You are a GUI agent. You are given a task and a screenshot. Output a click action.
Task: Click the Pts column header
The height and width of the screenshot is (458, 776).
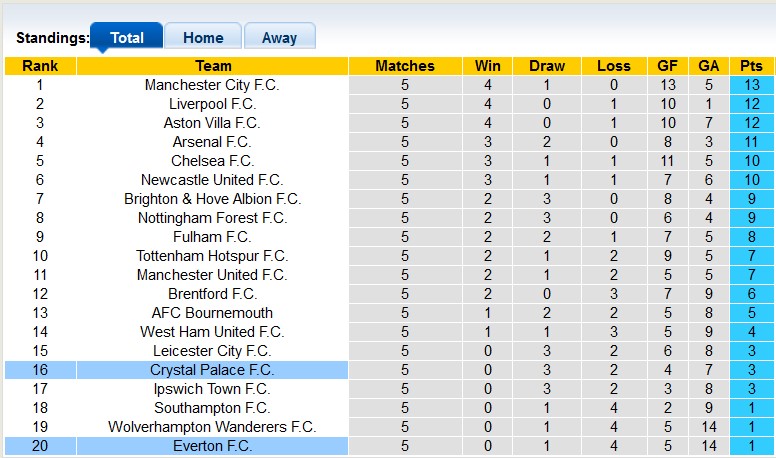pyautogui.click(x=751, y=66)
